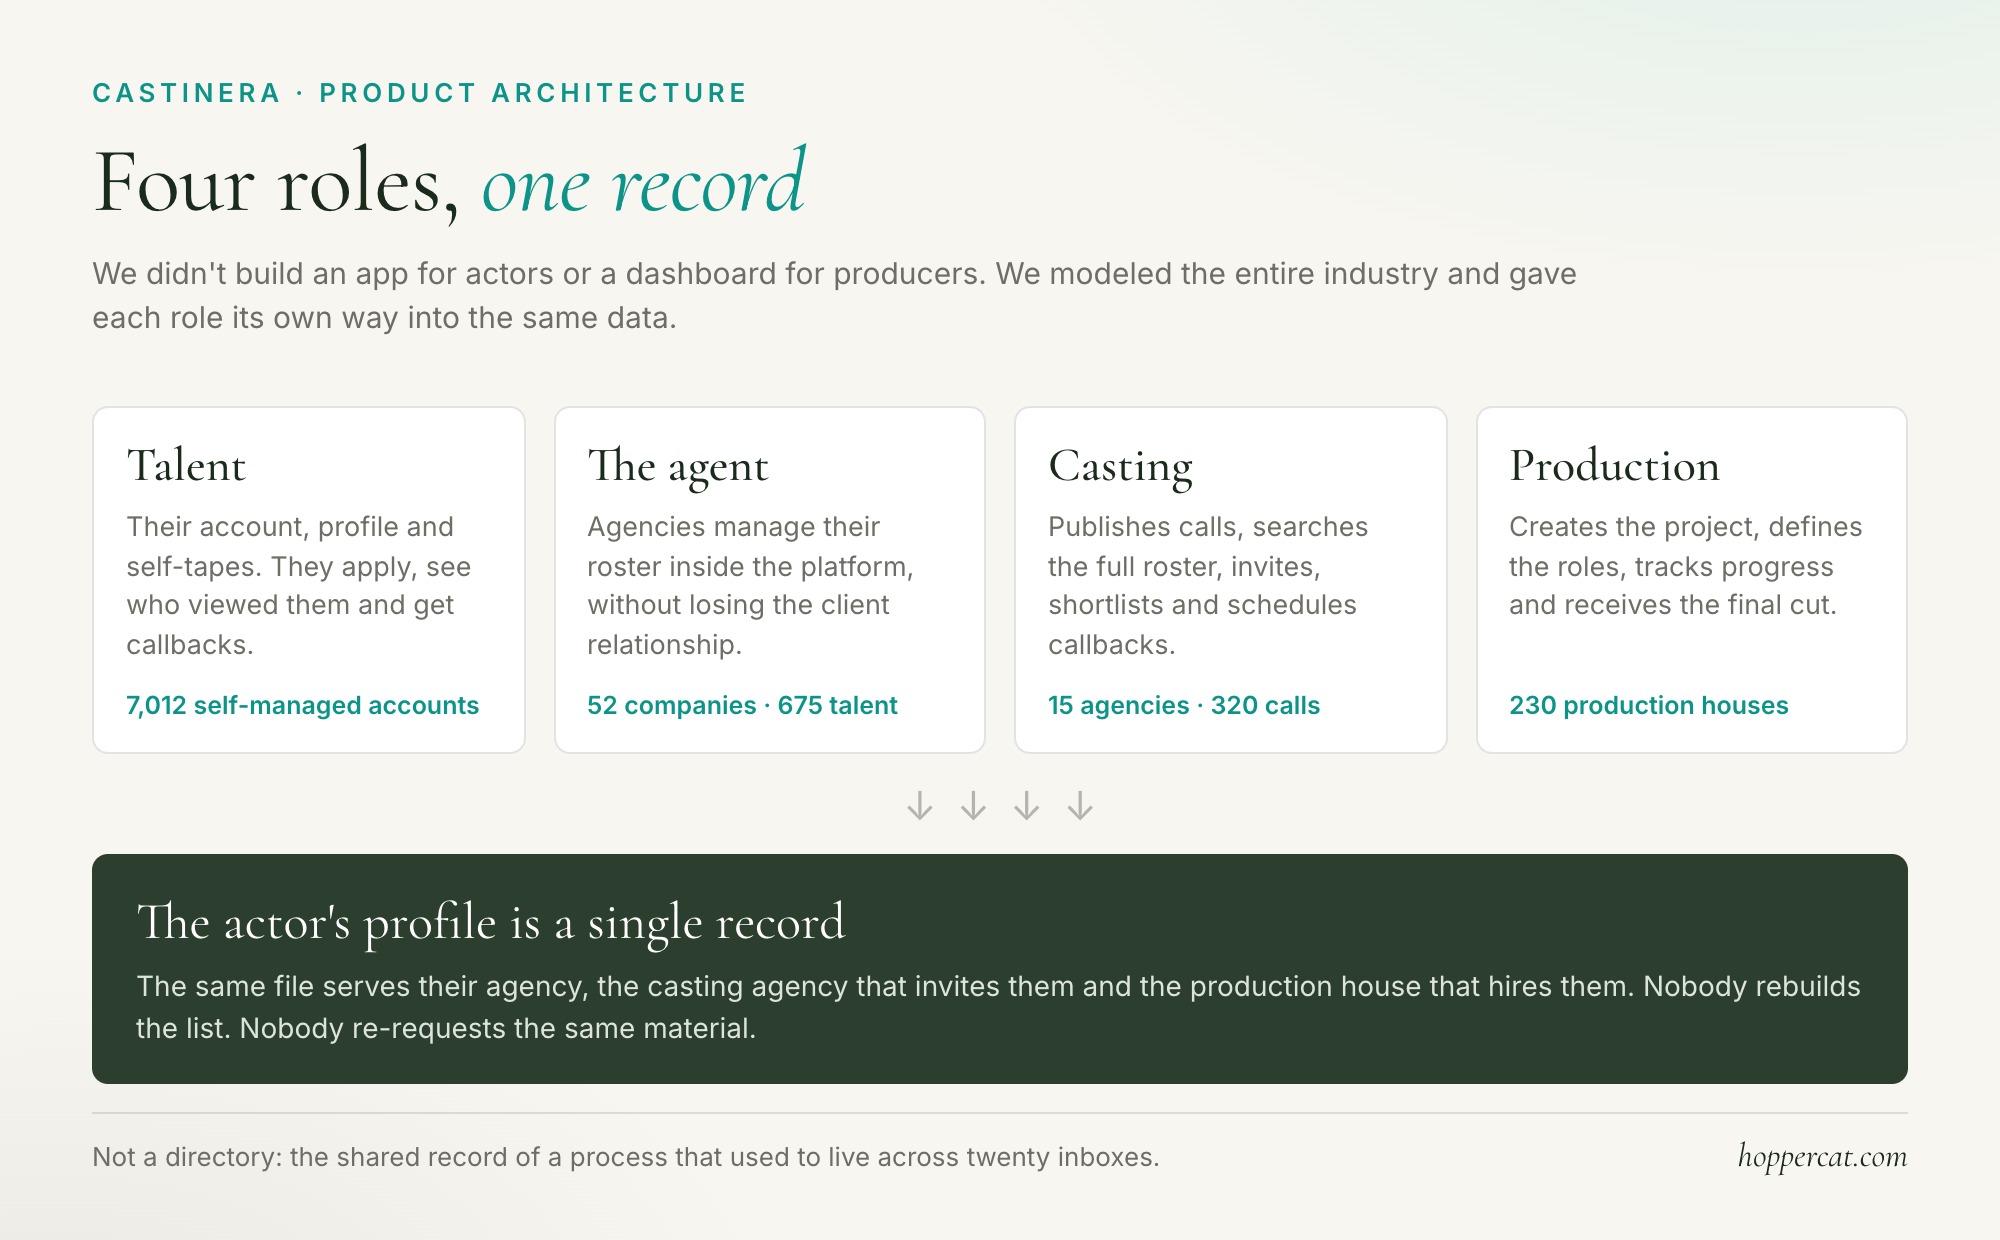Click '230 production houses' stat
This screenshot has width=2000, height=1240.
[1648, 705]
